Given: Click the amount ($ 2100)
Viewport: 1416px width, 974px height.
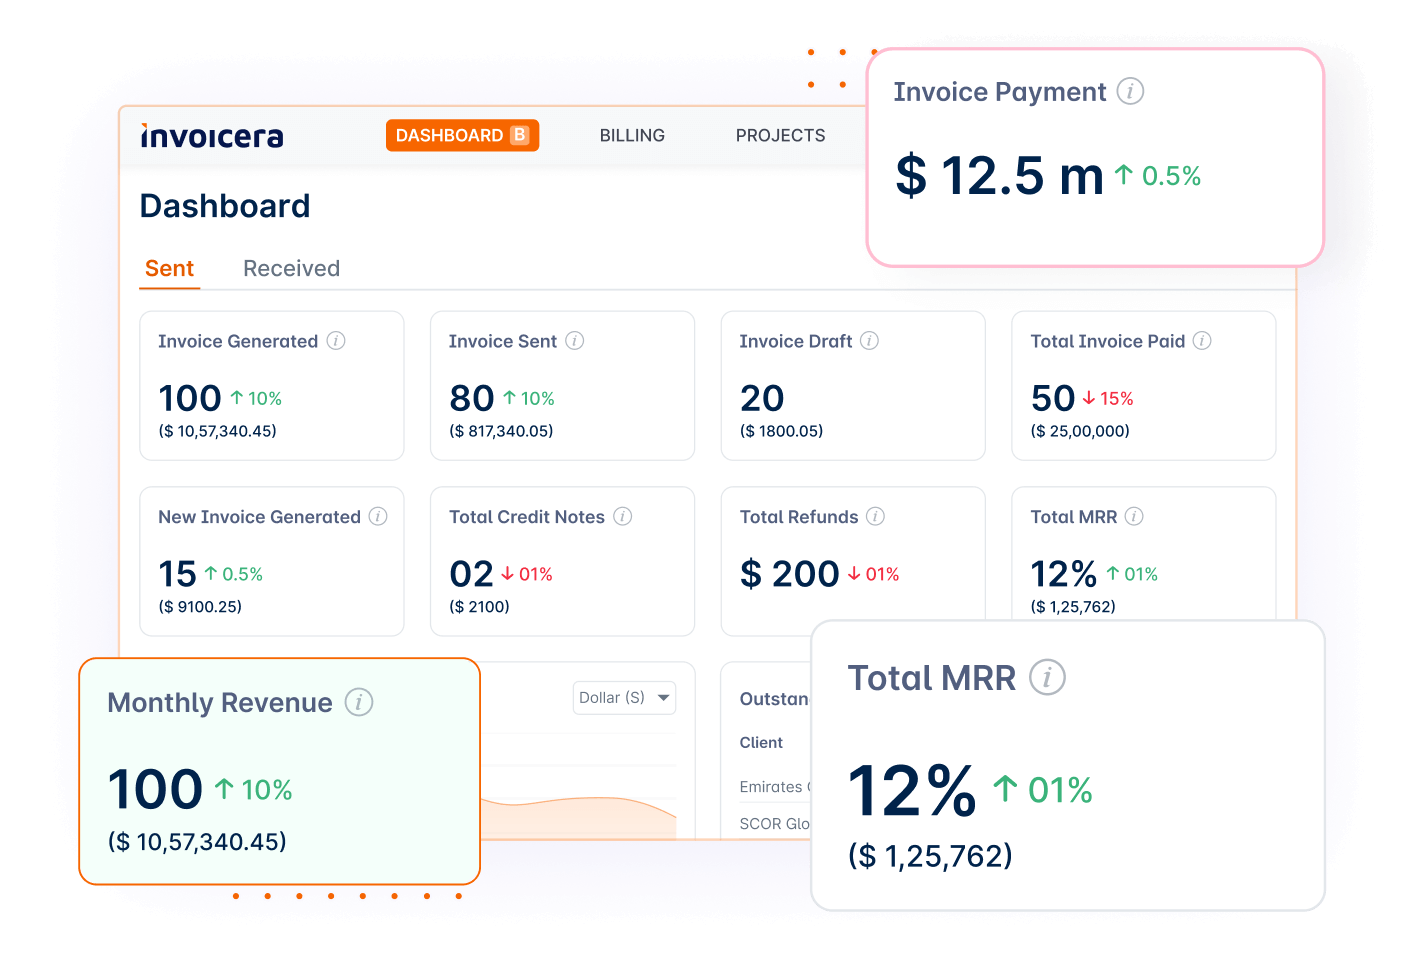Looking at the screenshot, I should [480, 606].
